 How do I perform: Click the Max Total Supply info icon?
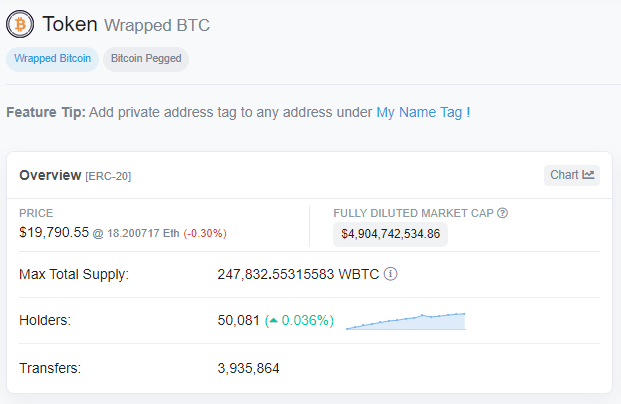click(x=391, y=274)
